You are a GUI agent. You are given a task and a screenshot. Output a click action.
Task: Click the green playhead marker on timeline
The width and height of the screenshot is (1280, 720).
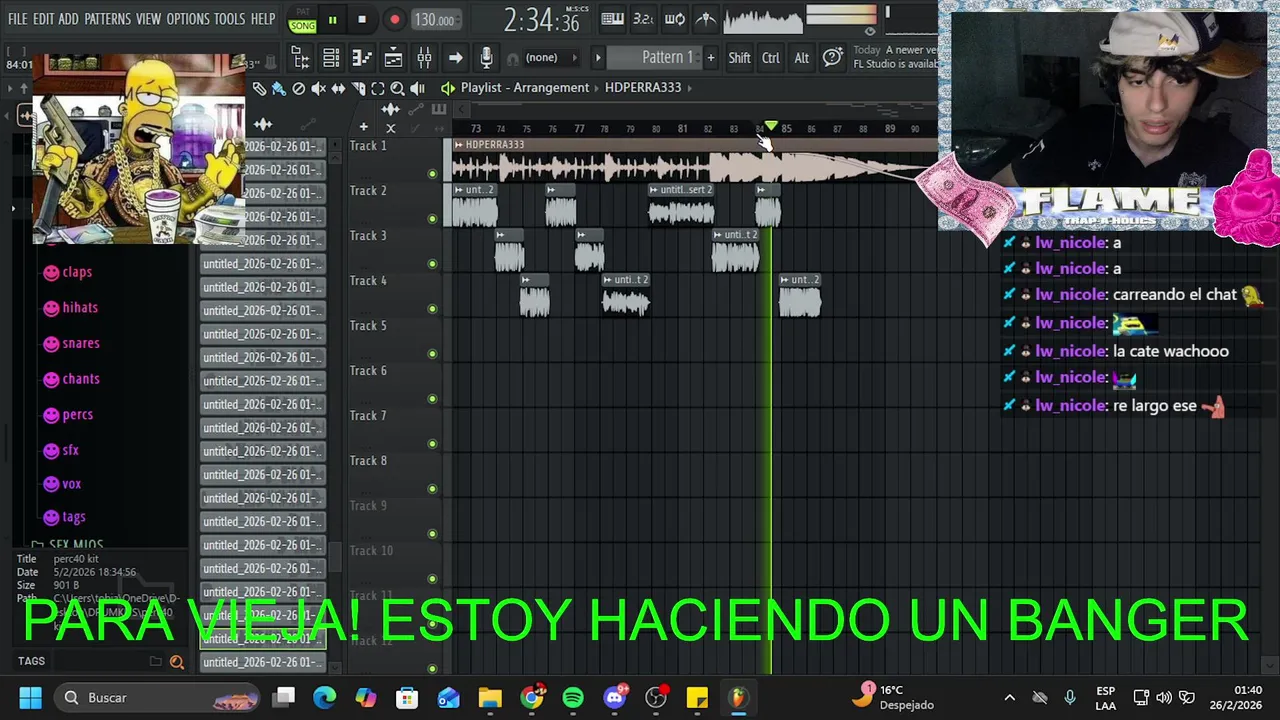[x=771, y=127]
